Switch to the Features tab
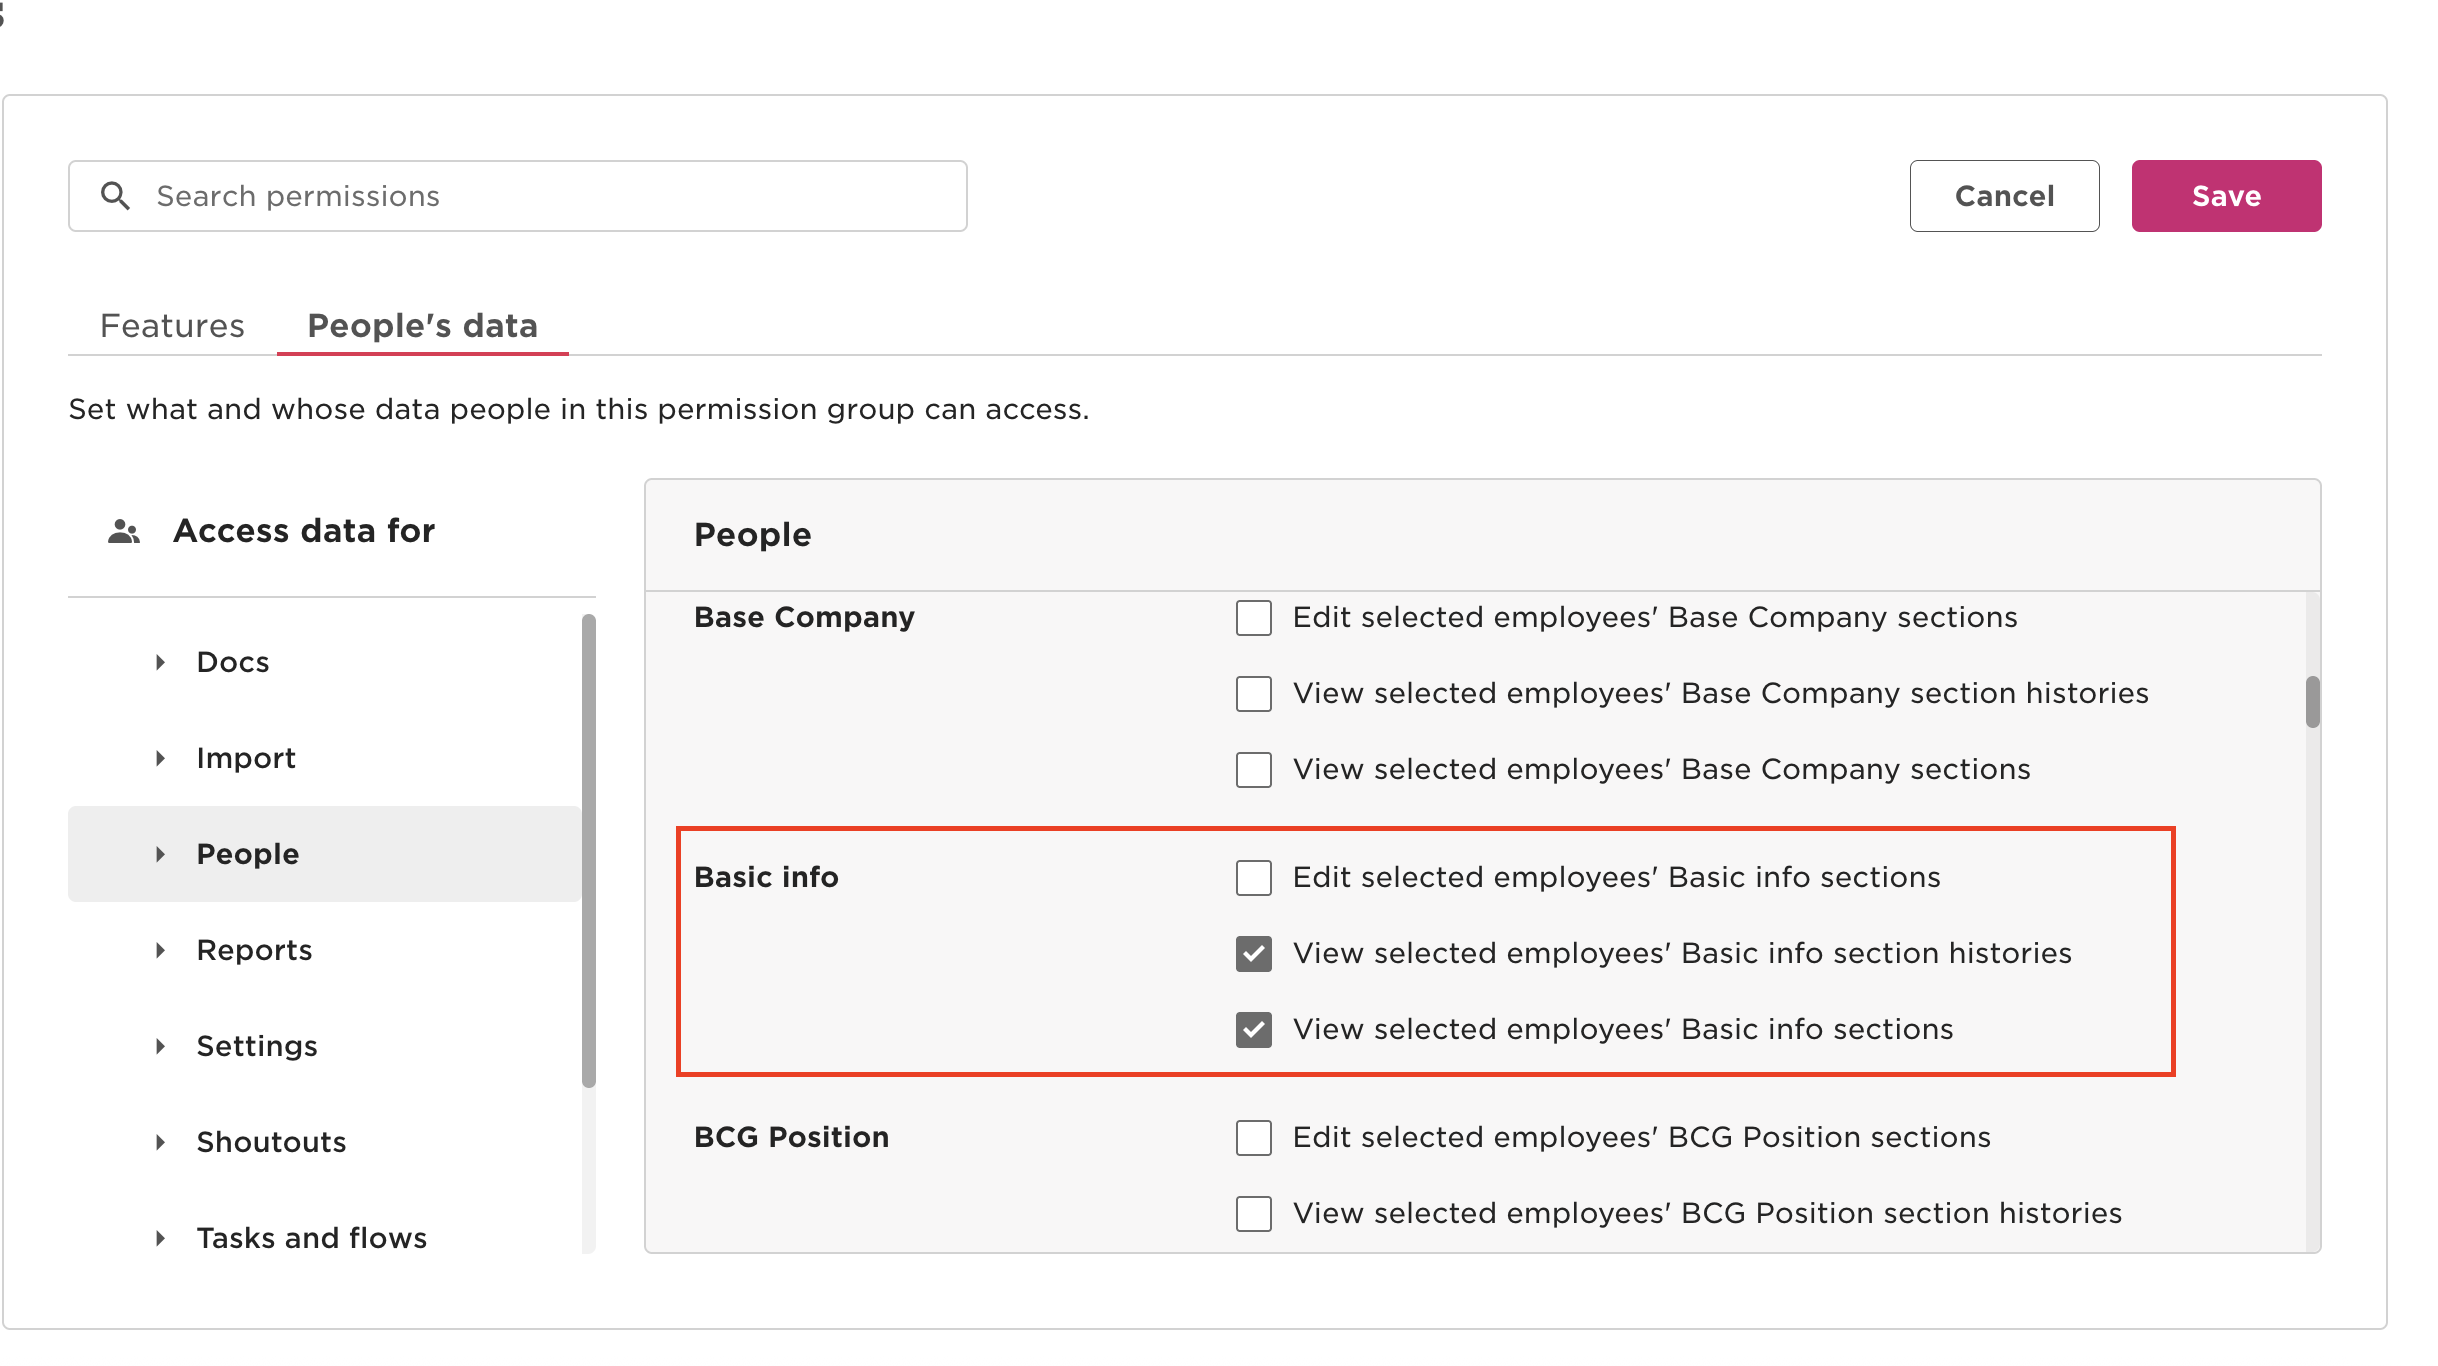 [172, 326]
